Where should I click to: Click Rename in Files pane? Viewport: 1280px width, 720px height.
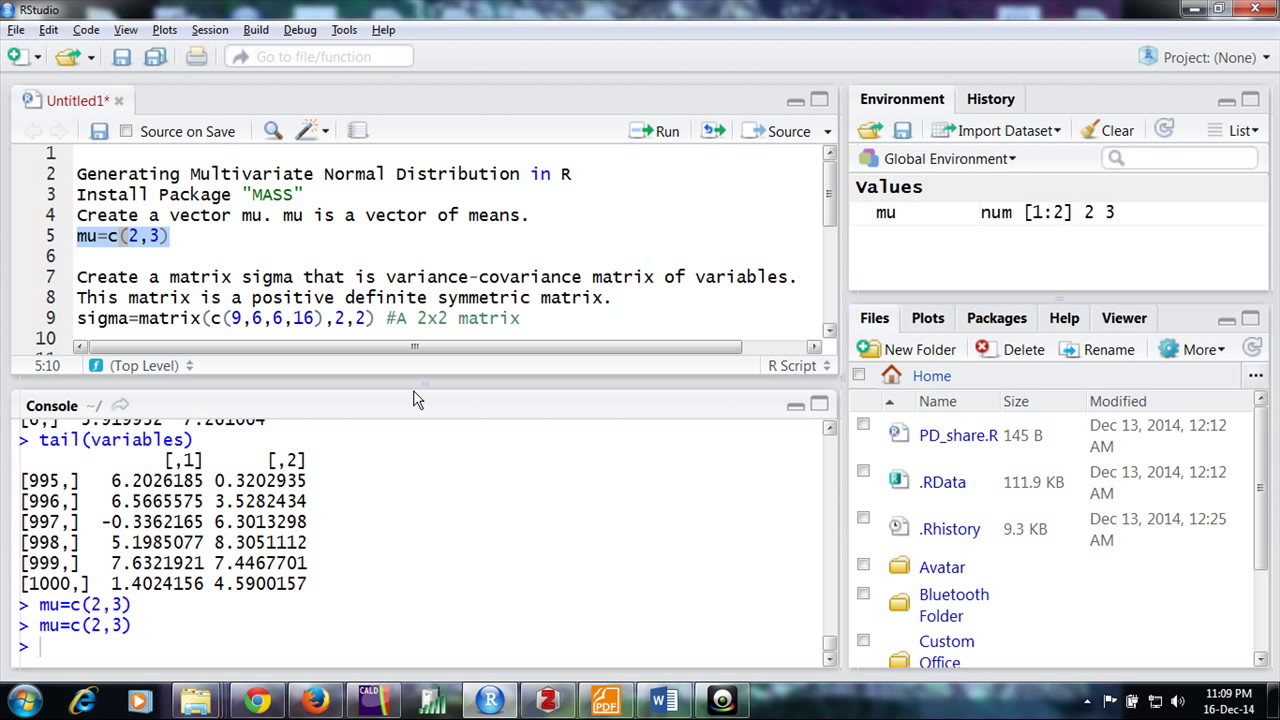1097,349
